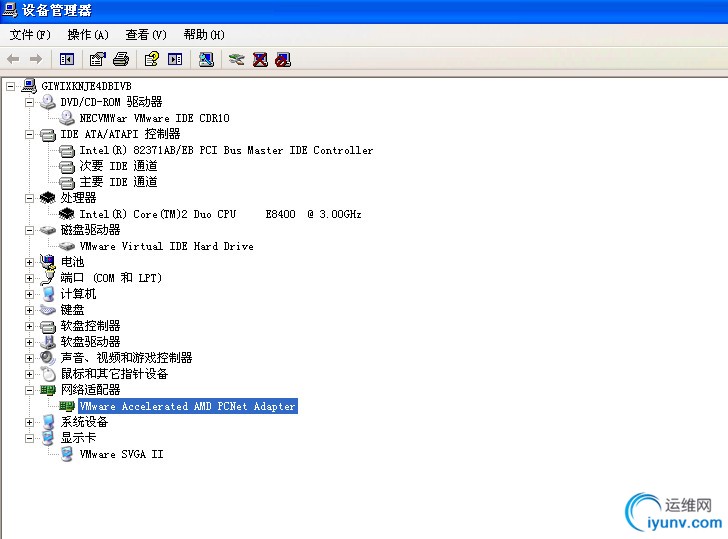
Task: Expand the 声音、视频和游戏控制器 category
Action: point(29,358)
